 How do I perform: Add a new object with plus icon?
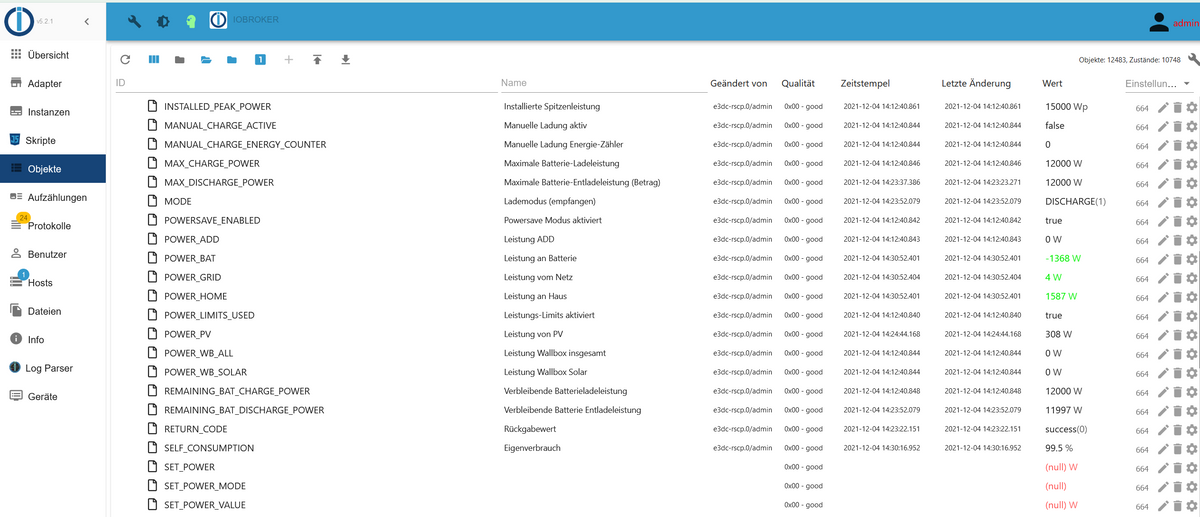[289, 60]
